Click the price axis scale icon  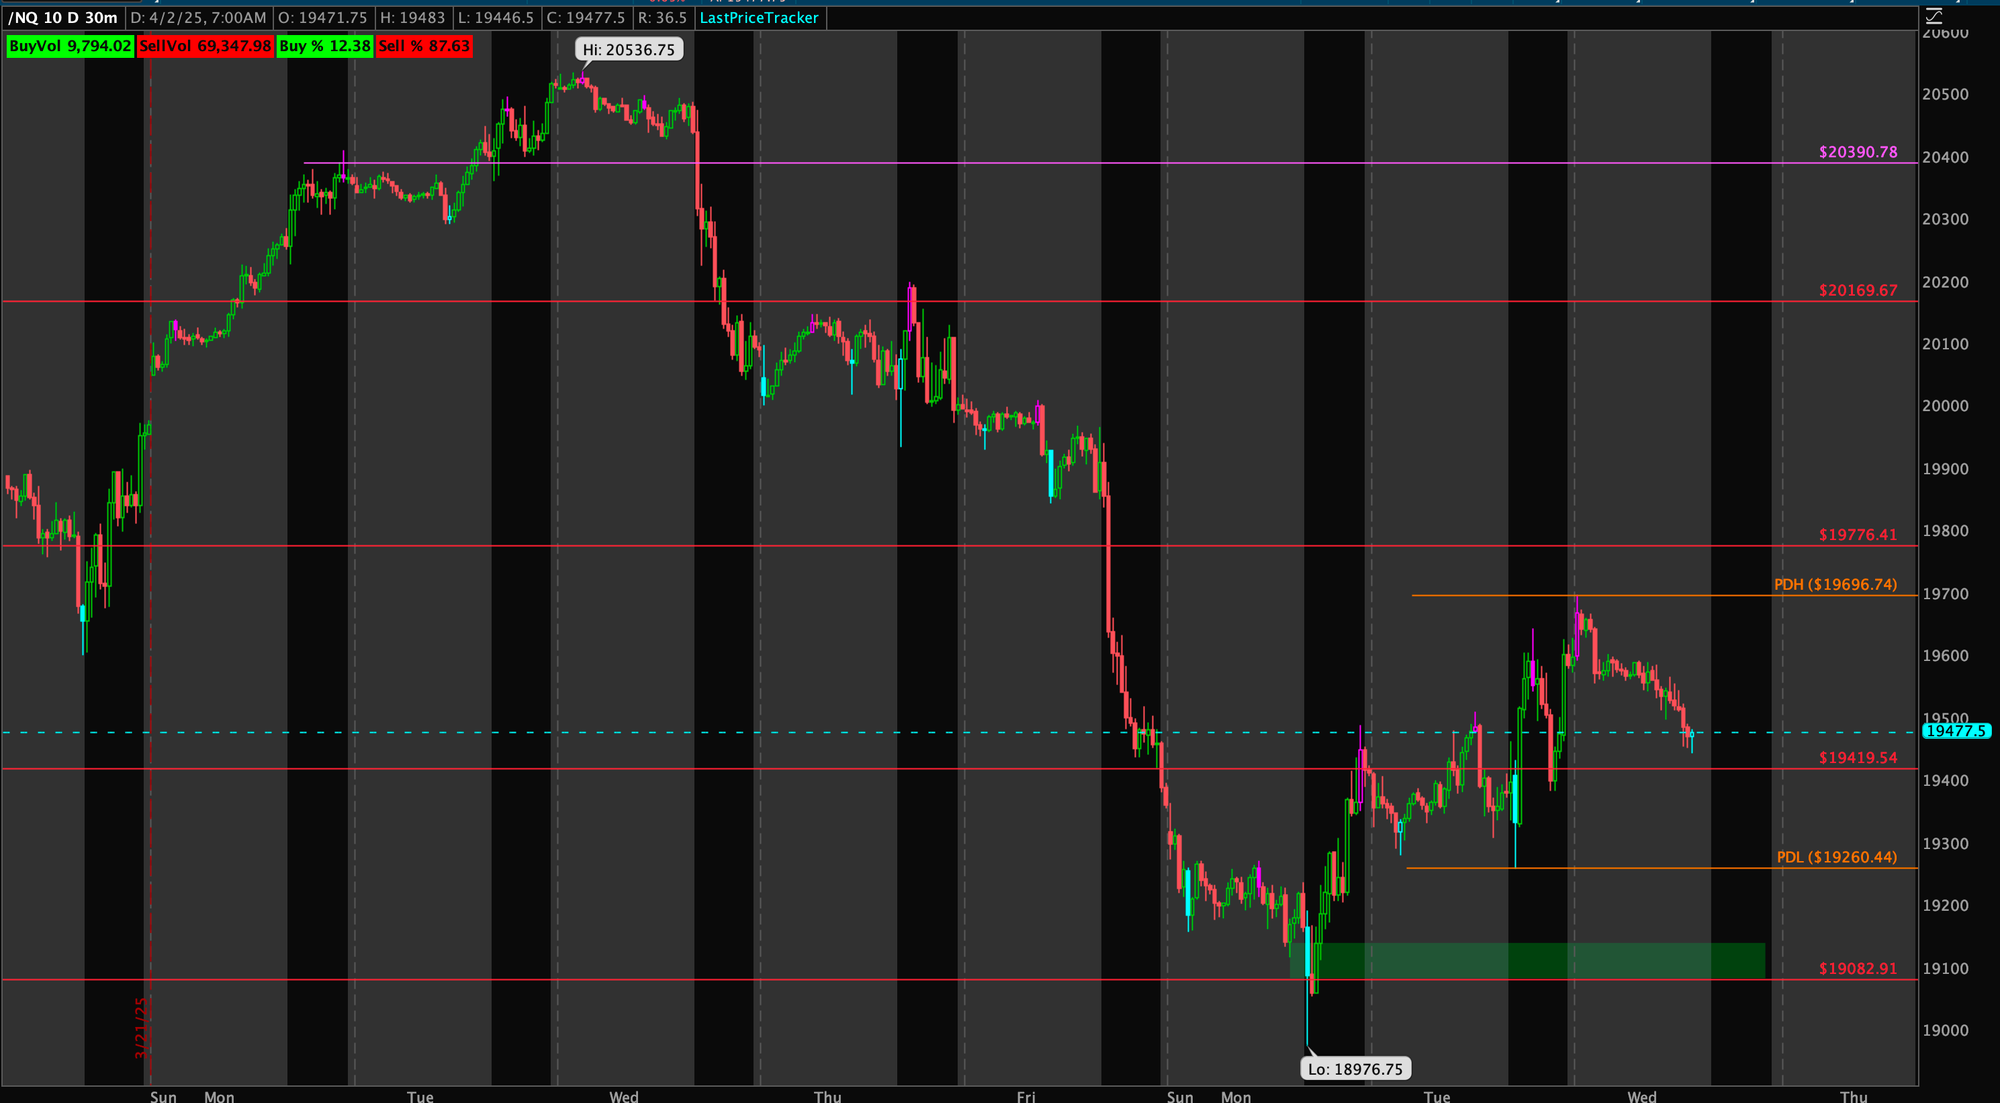click(x=1934, y=16)
